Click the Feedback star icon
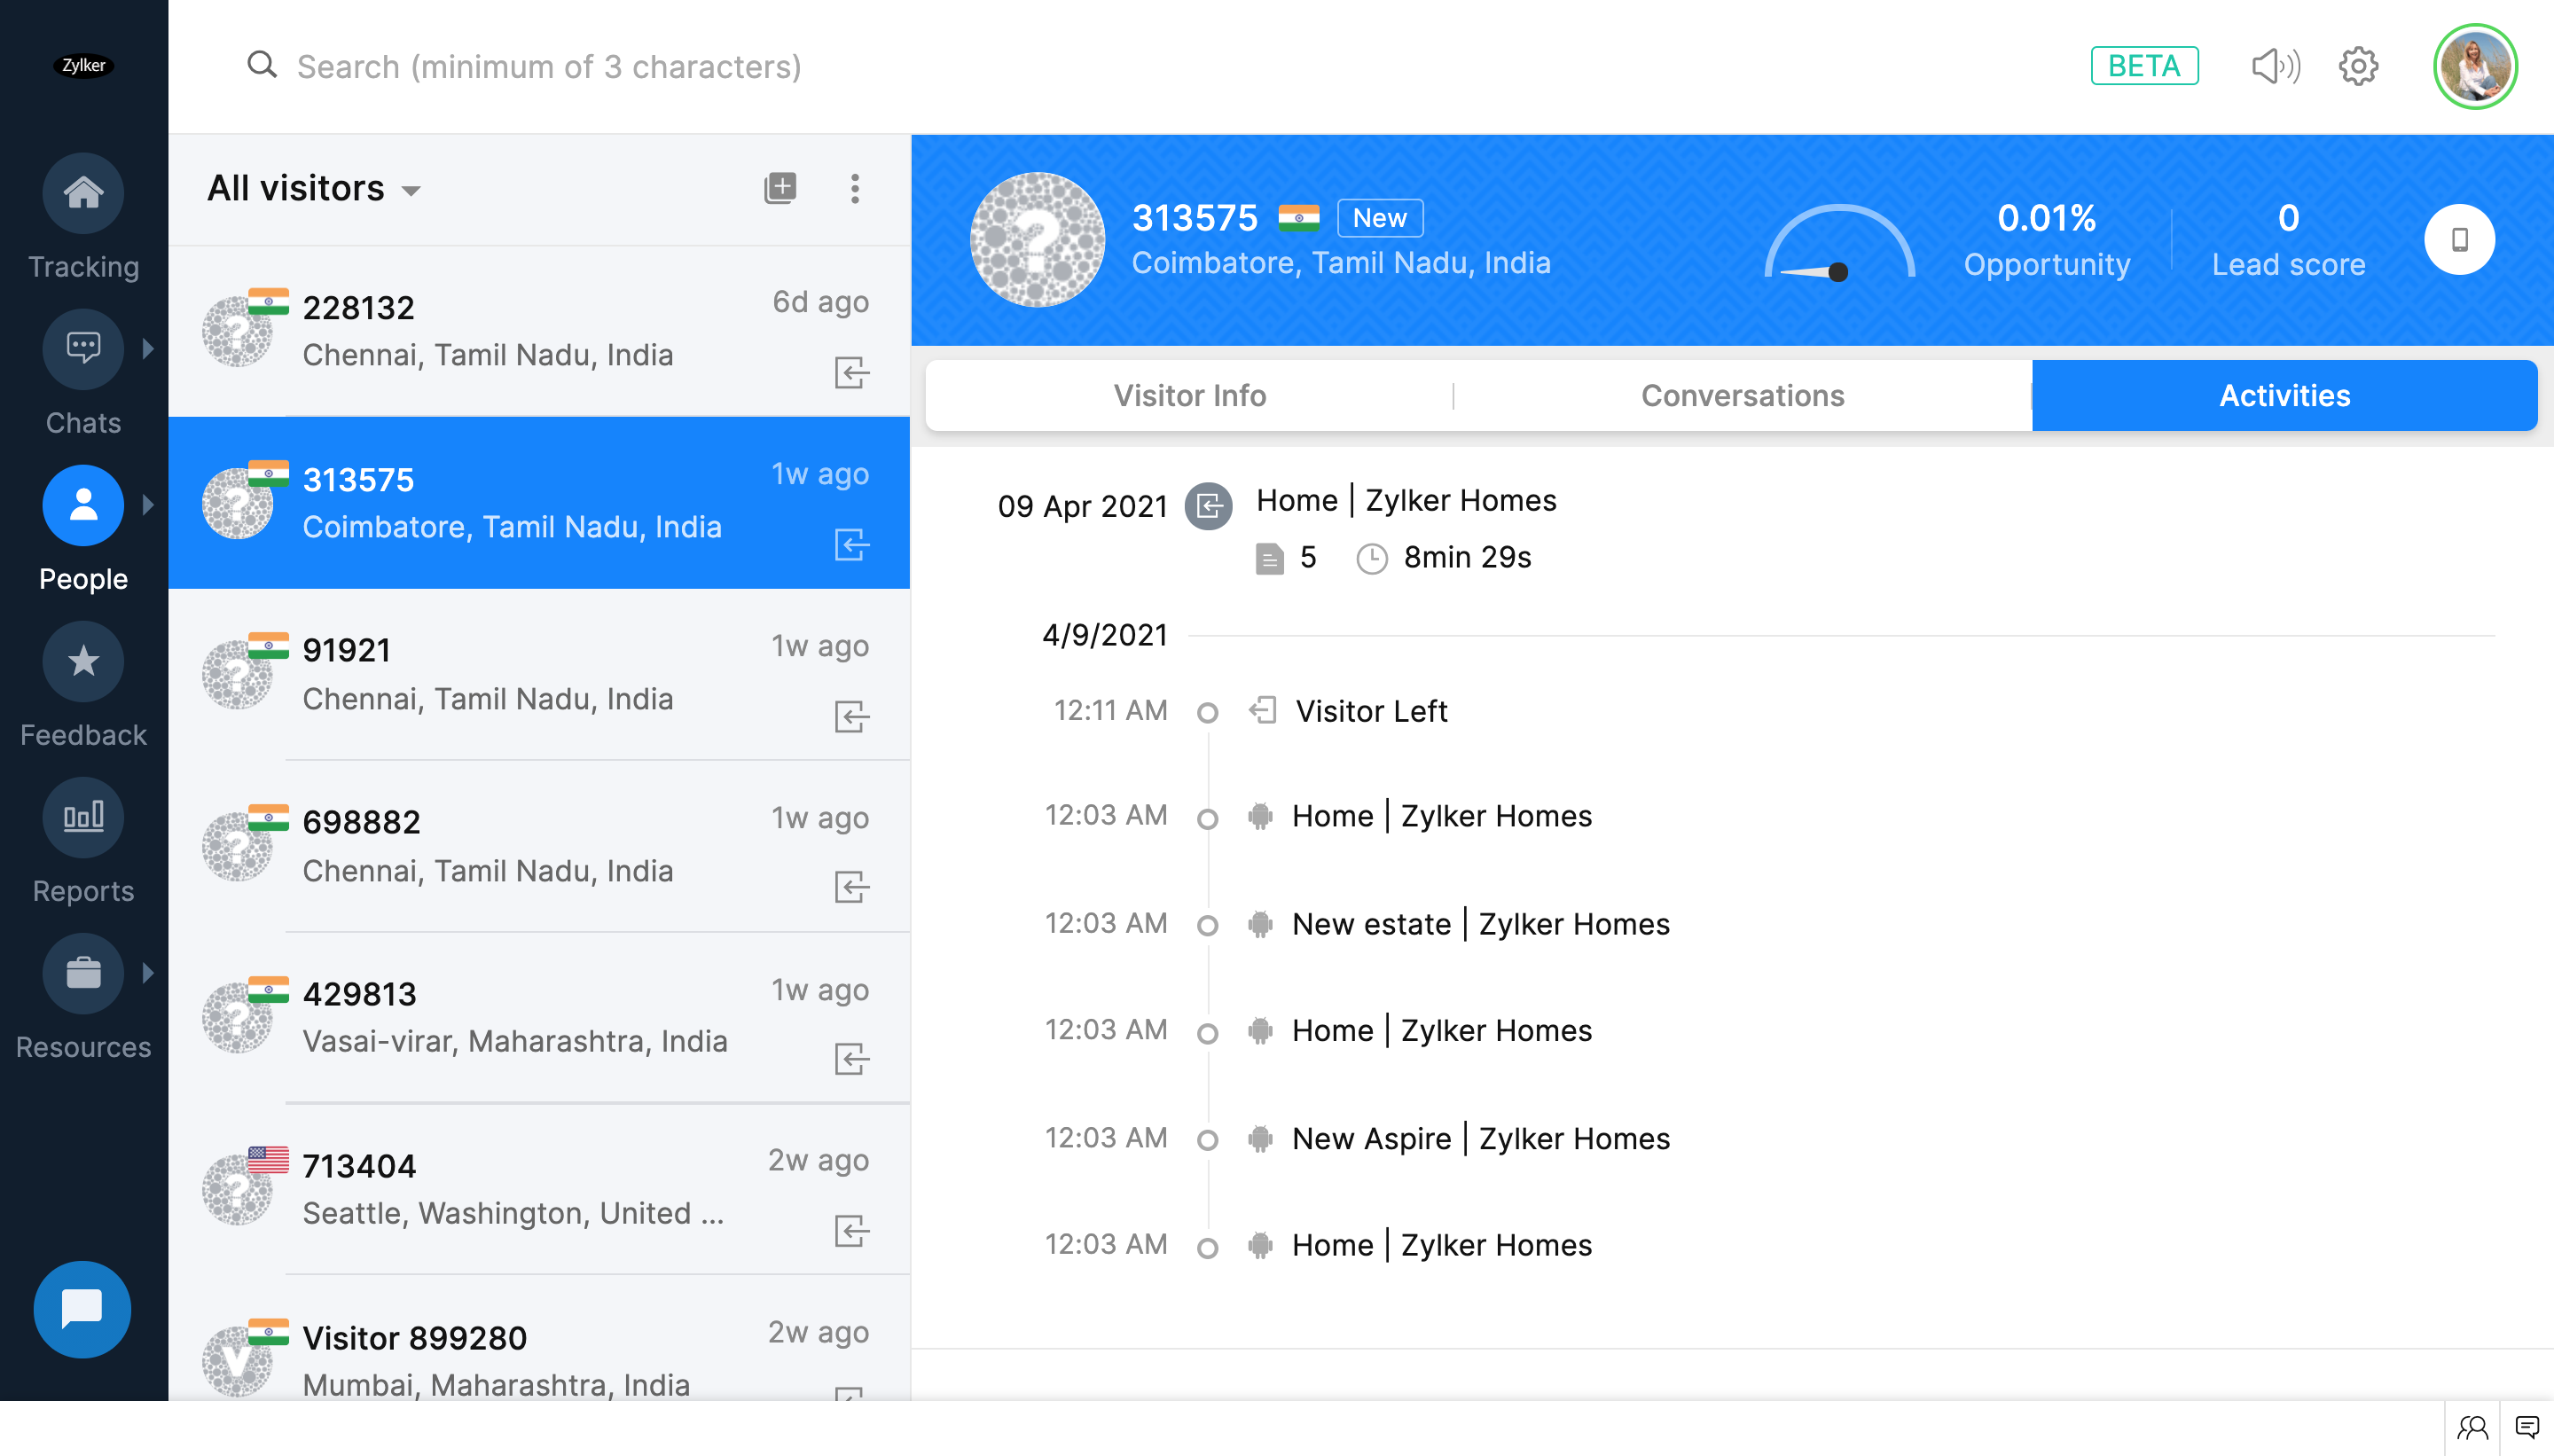Viewport: 2554px width, 1456px height. [83, 660]
